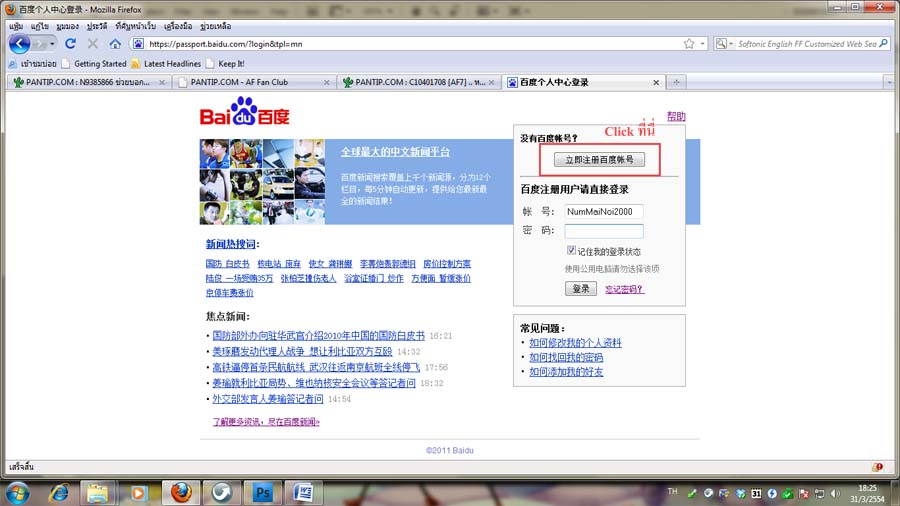Toggle the 记住我的登录状态 checkbox
The width and height of the screenshot is (900, 506).
pyautogui.click(x=571, y=250)
